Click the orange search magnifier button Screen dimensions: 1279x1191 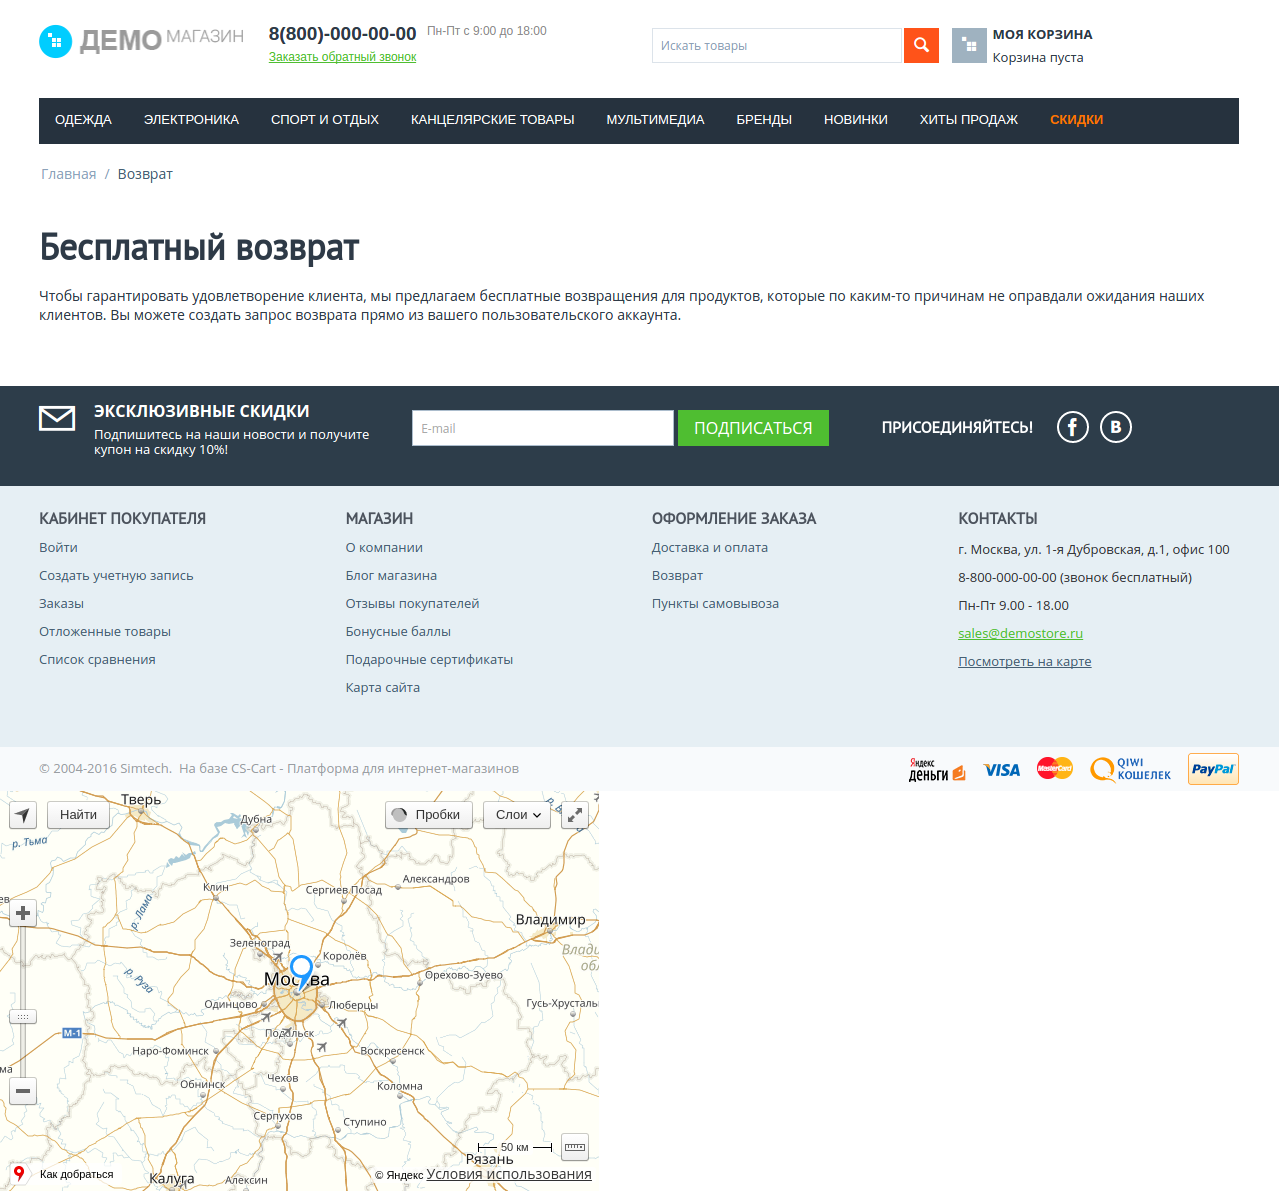coord(921,45)
